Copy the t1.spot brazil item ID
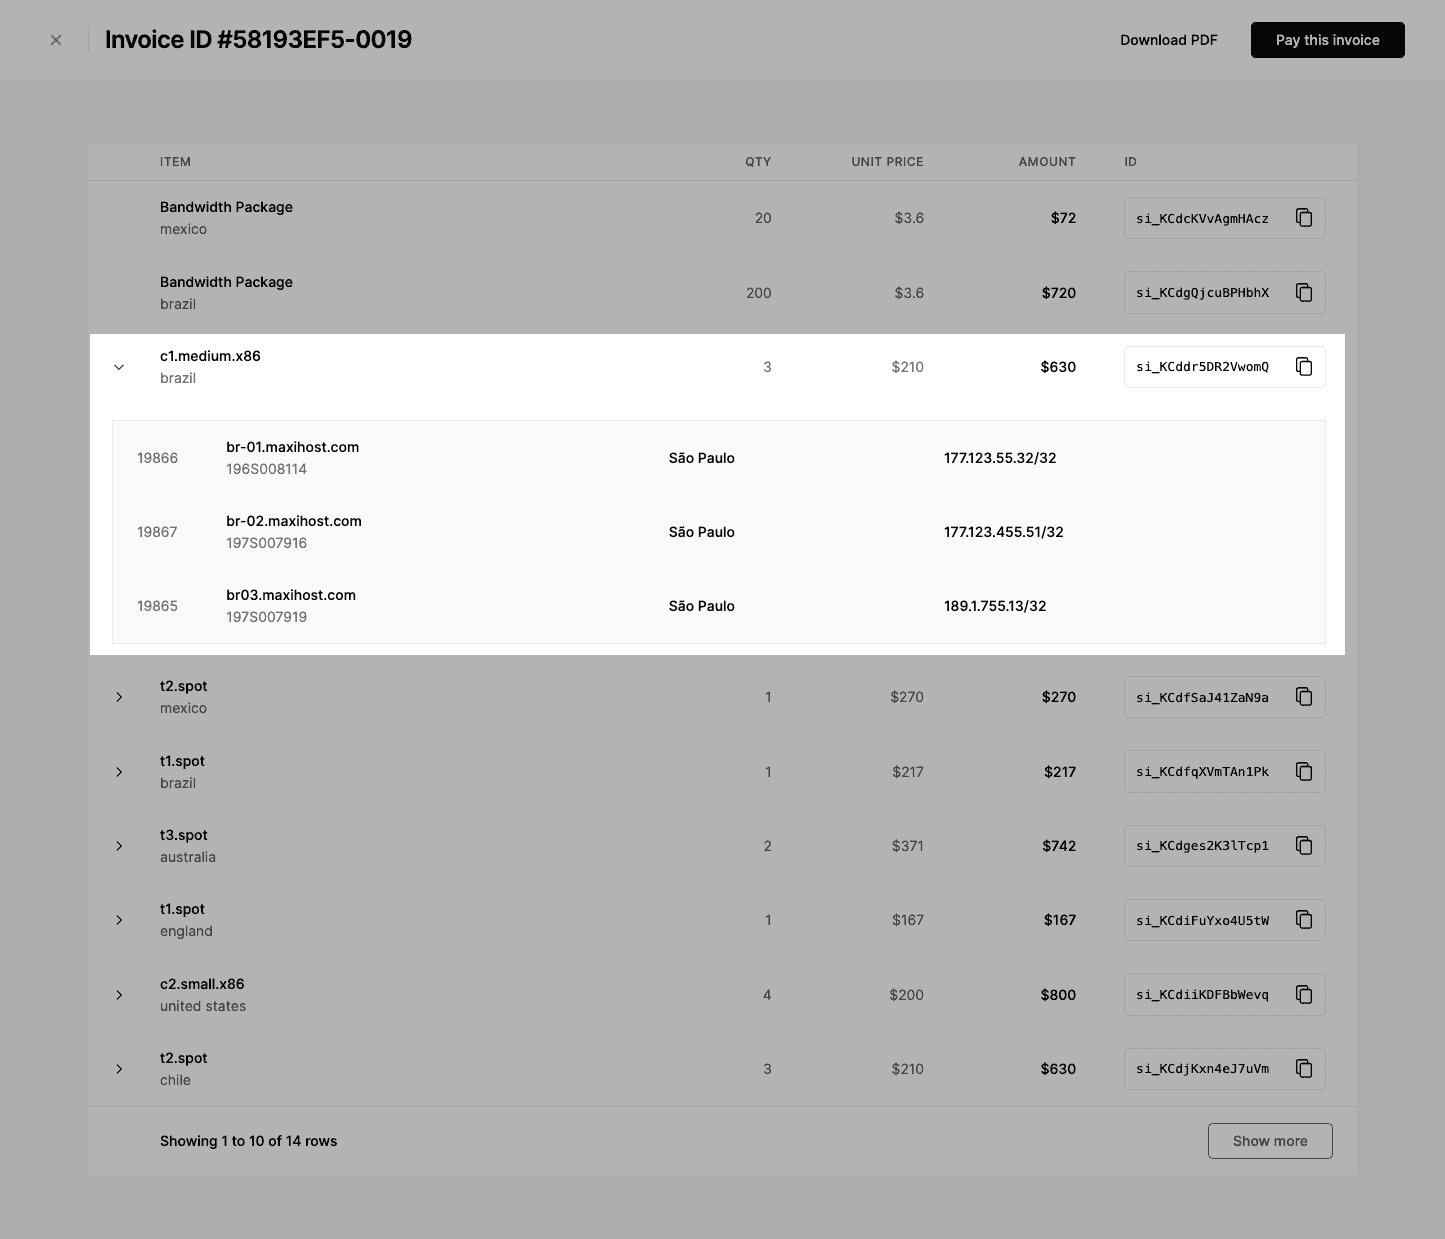Viewport: 1445px width, 1239px height. tap(1304, 771)
